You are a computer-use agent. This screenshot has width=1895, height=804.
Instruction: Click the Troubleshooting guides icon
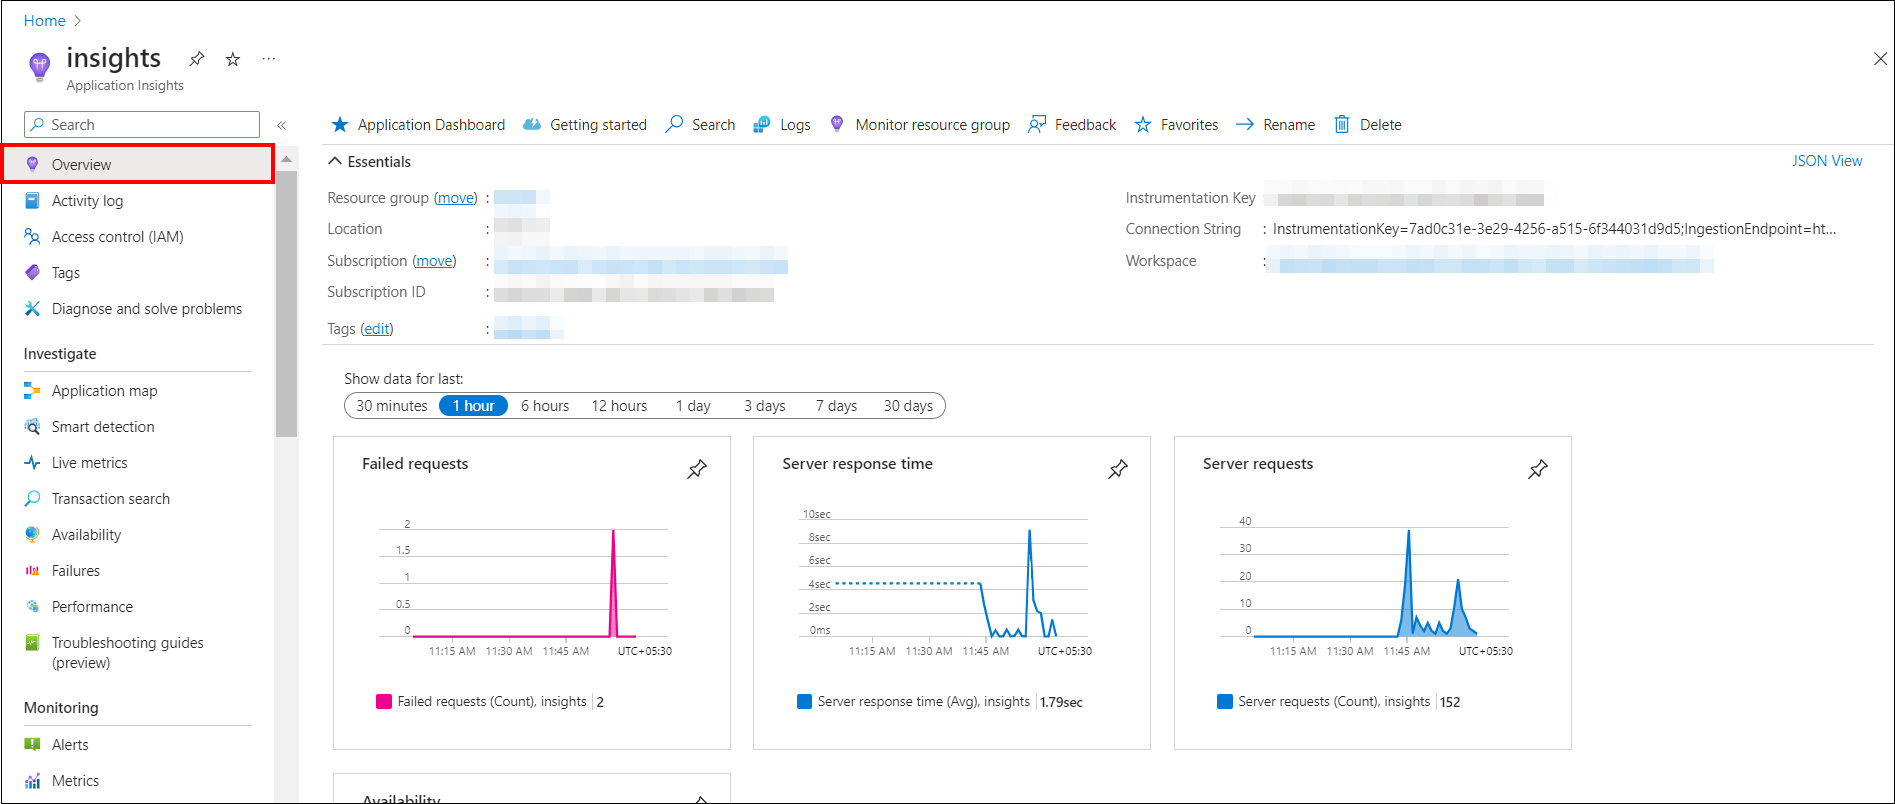click(32, 643)
